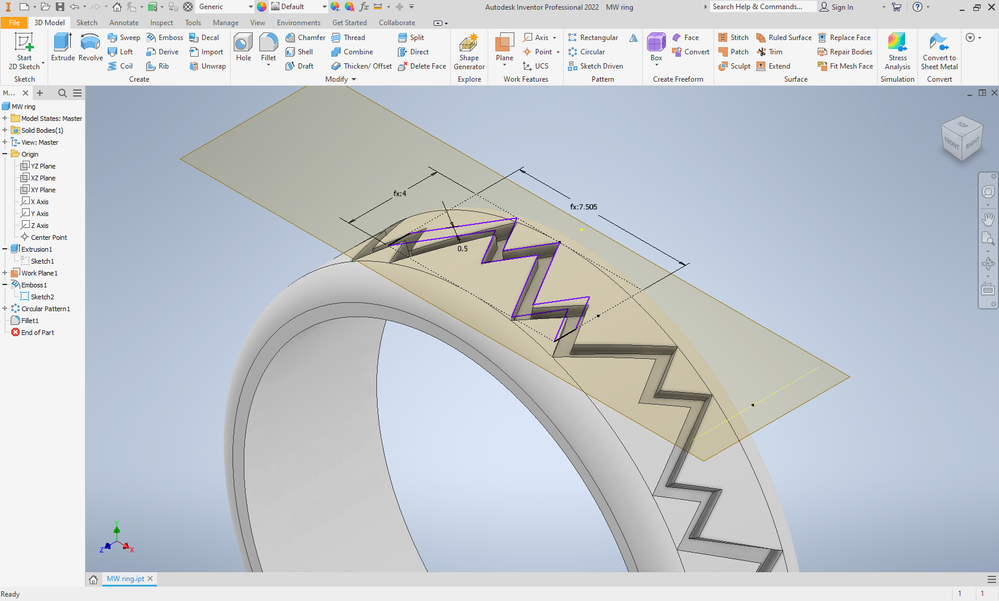Image resolution: width=999 pixels, height=601 pixels.
Task: Open Stress Analysis
Action: [x=897, y=51]
